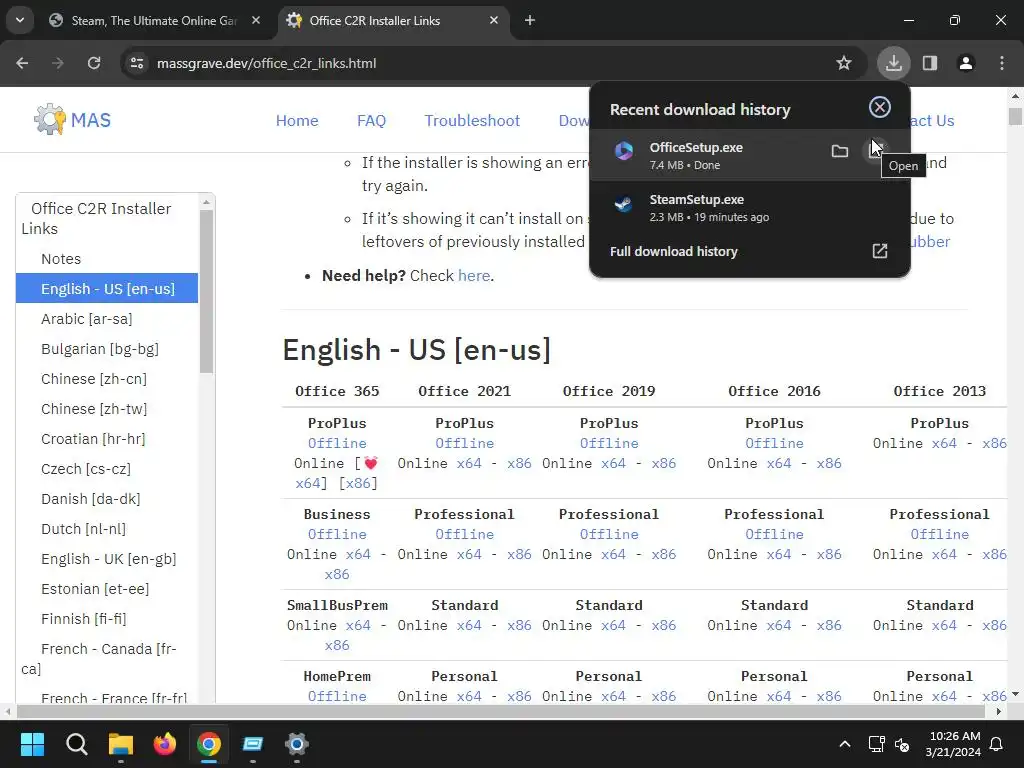Screen dimensions: 1024x768
Task: Click the page vertical scrollbar thumb
Action: click(1015, 117)
